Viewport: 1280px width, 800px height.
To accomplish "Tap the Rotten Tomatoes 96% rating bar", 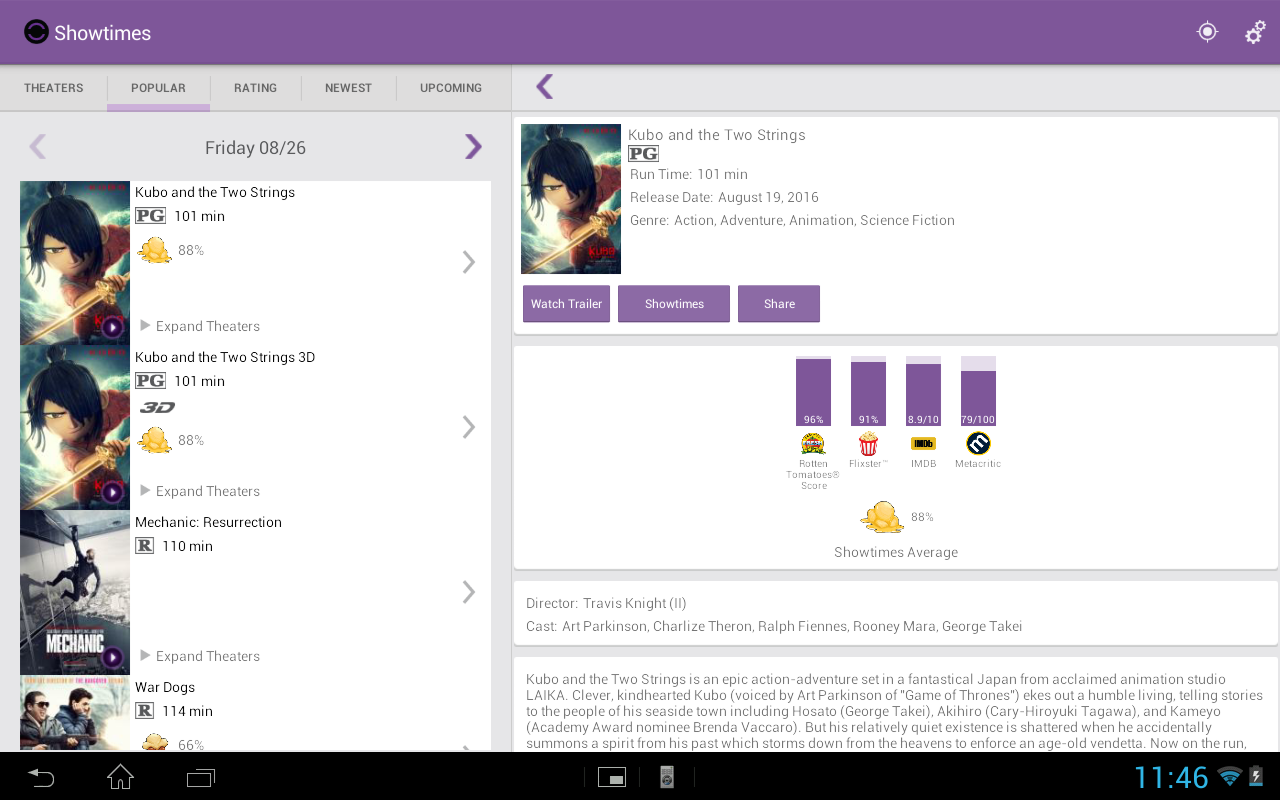I will point(813,391).
